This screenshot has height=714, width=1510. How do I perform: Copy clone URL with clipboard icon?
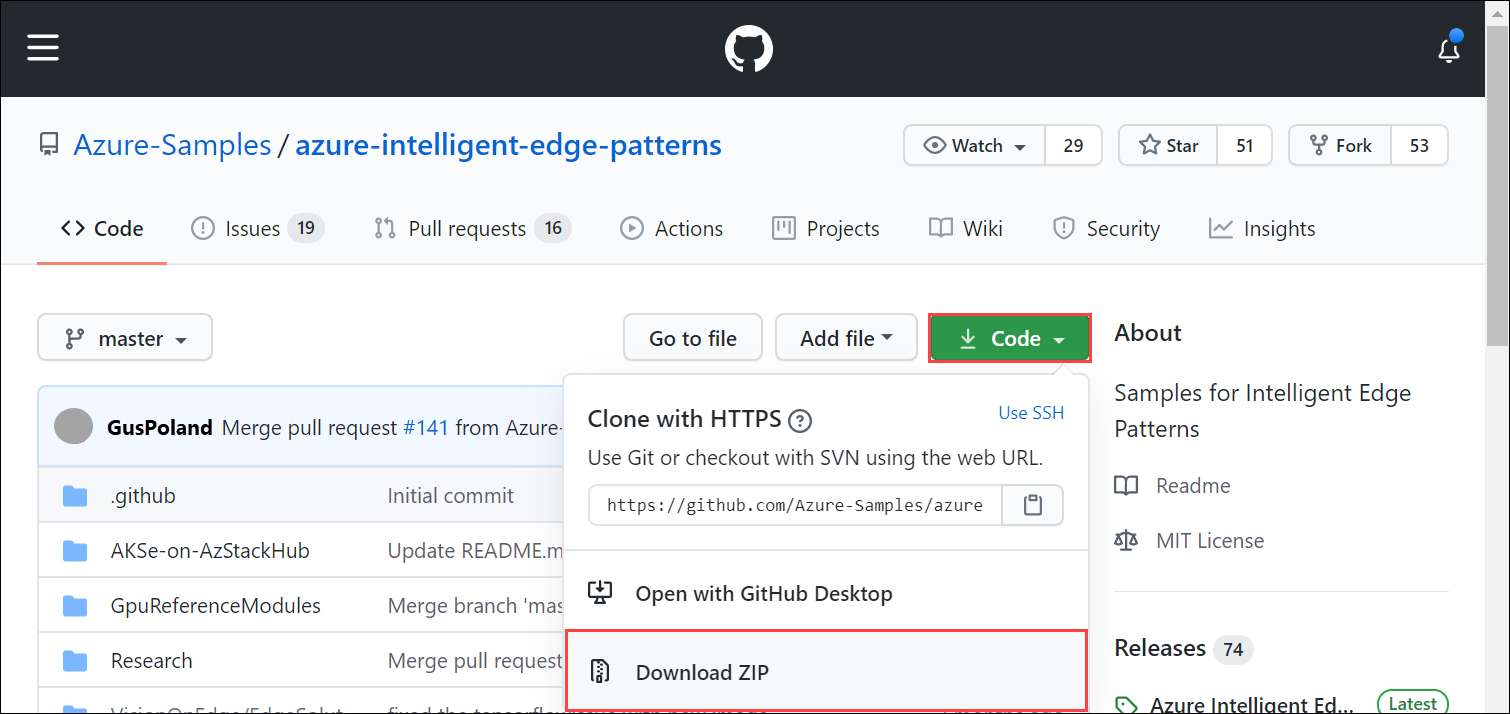[1033, 505]
